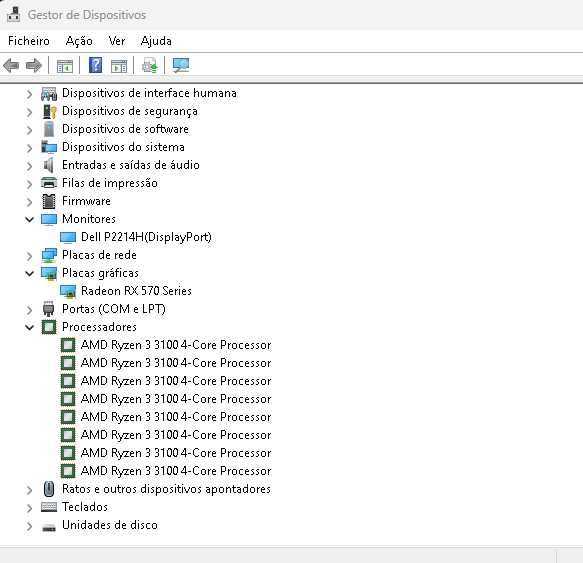Expand Dispositivos de segurança node
This screenshot has width=583, height=563.
click(29, 112)
